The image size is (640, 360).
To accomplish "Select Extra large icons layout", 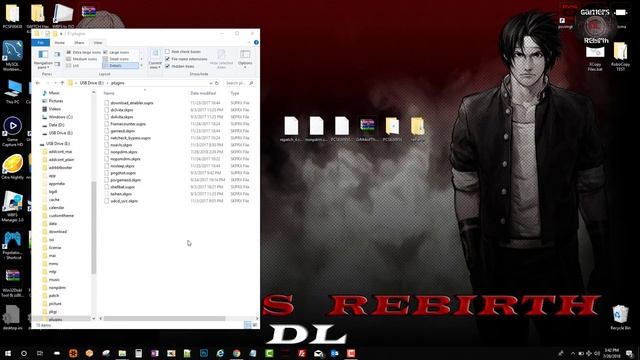I will pos(83,52).
